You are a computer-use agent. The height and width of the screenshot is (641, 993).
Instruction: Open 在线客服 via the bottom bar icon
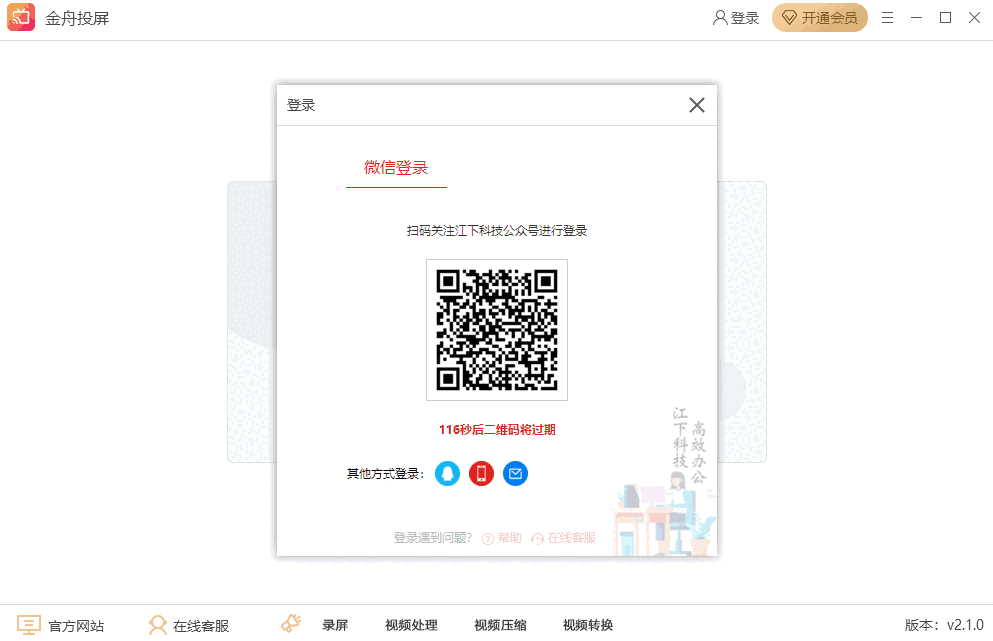tap(157, 624)
